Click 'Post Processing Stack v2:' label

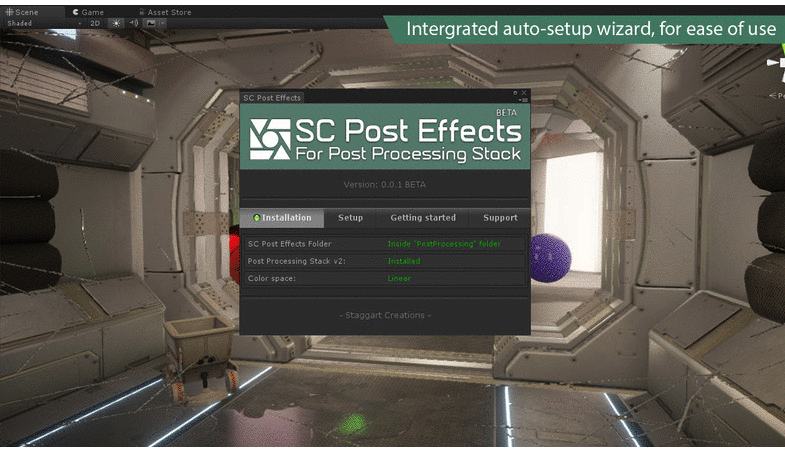pyautogui.click(x=296, y=261)
